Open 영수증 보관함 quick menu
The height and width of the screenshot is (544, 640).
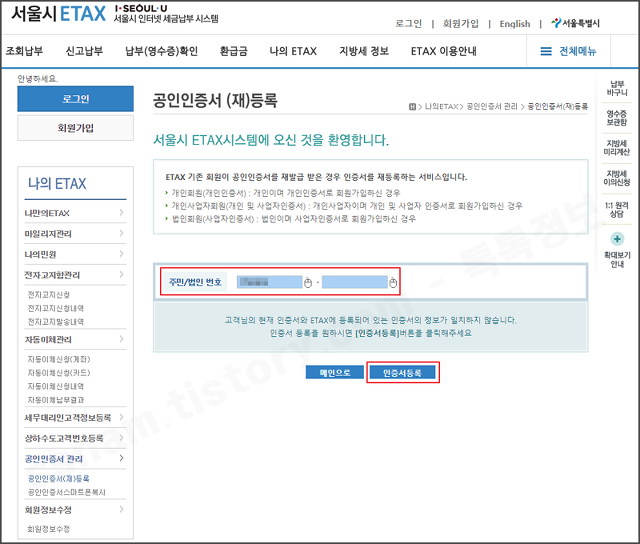pos(617,118)
